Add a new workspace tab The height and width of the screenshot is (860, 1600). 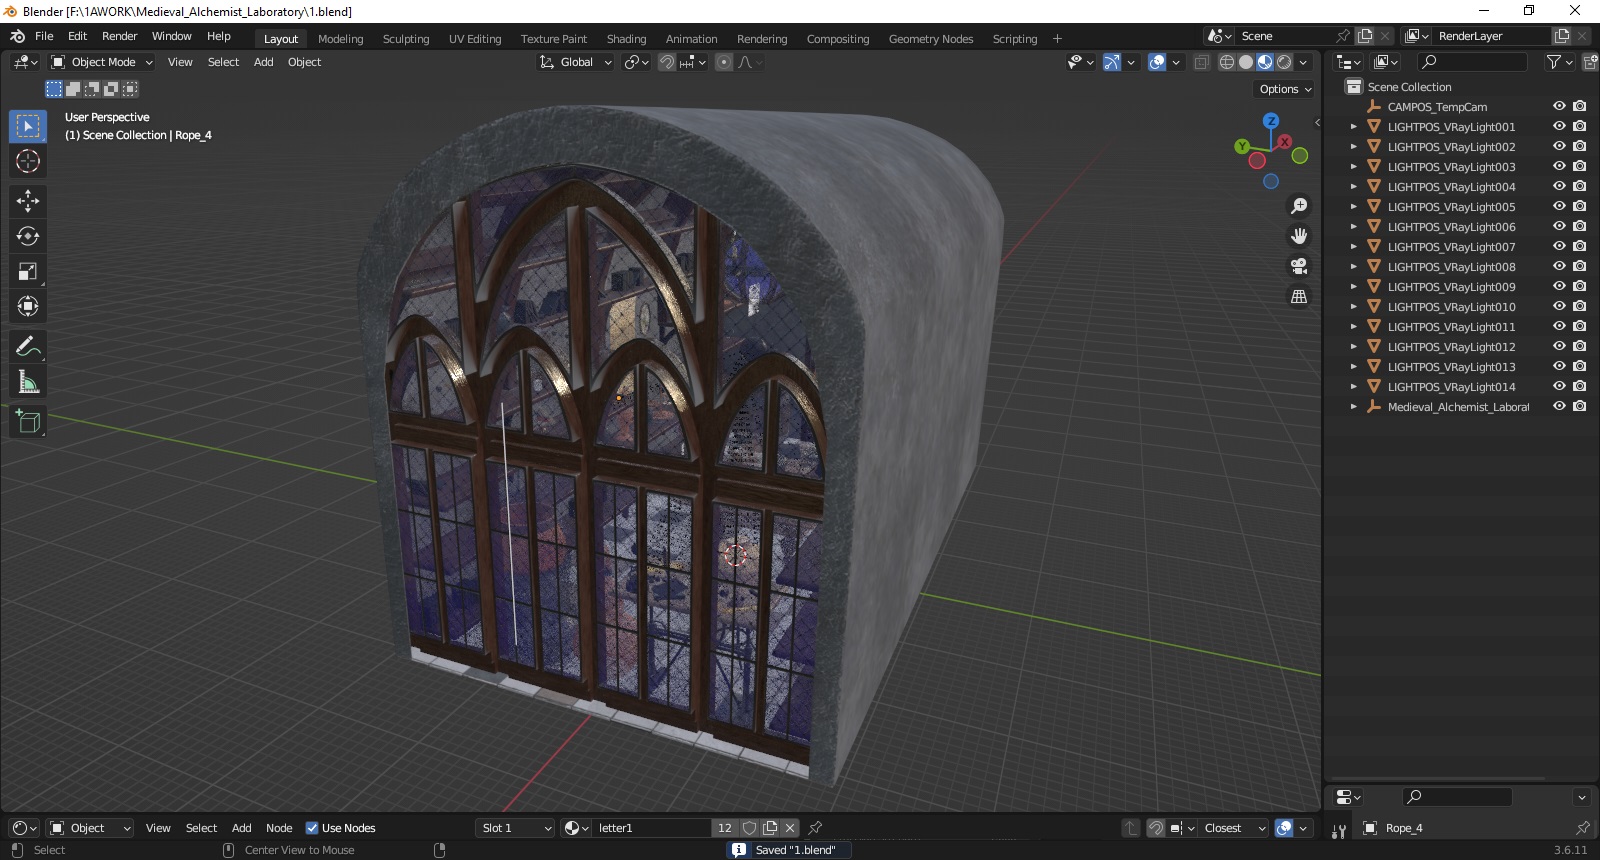click(1057, 39)
